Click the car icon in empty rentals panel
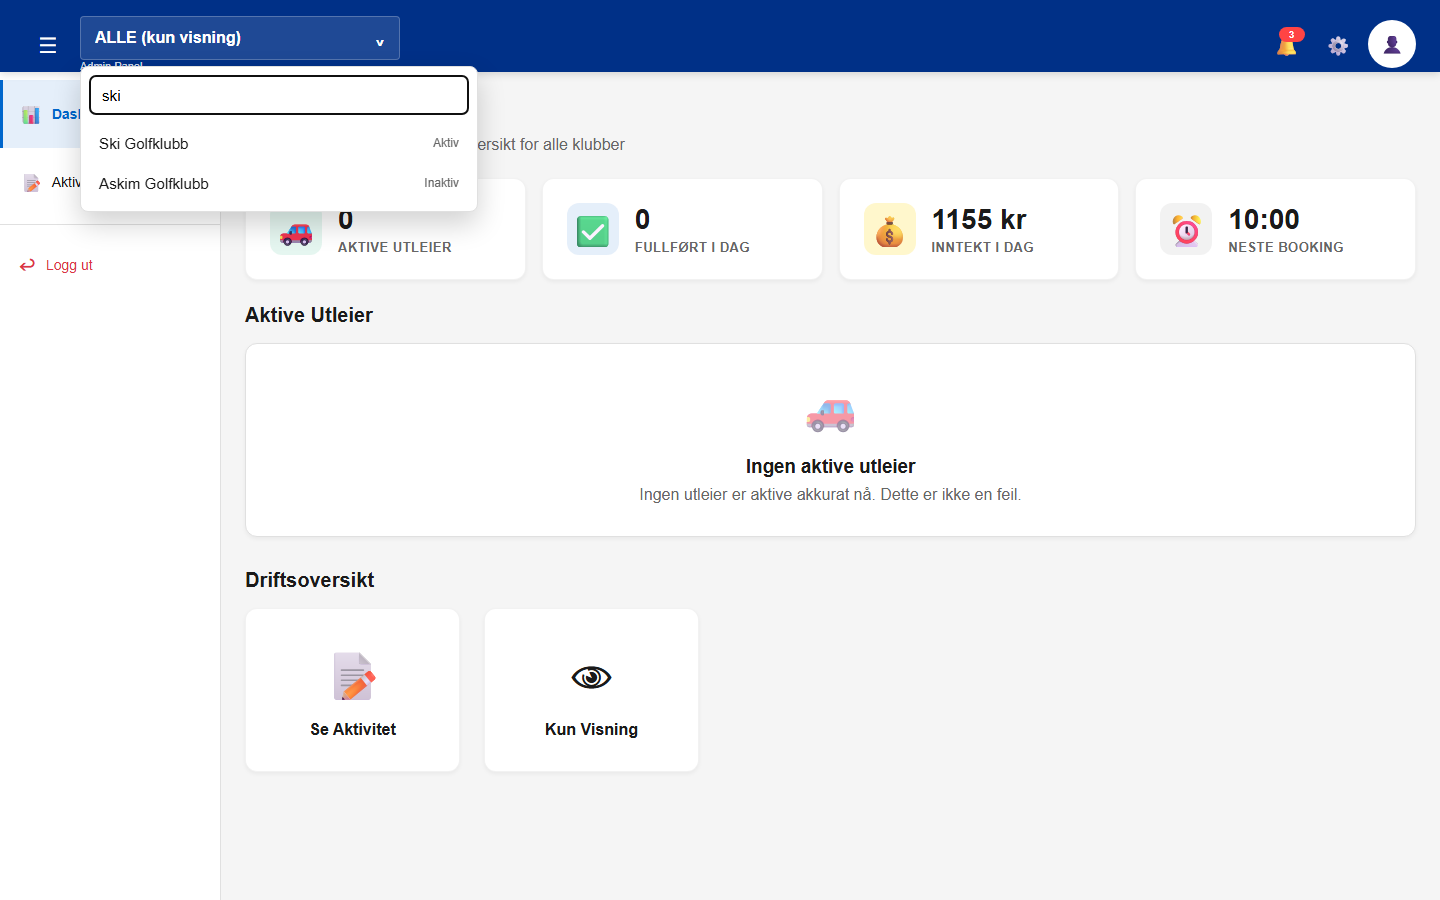The height and width of the screenshot is (900, 1440). coord(830,415)
